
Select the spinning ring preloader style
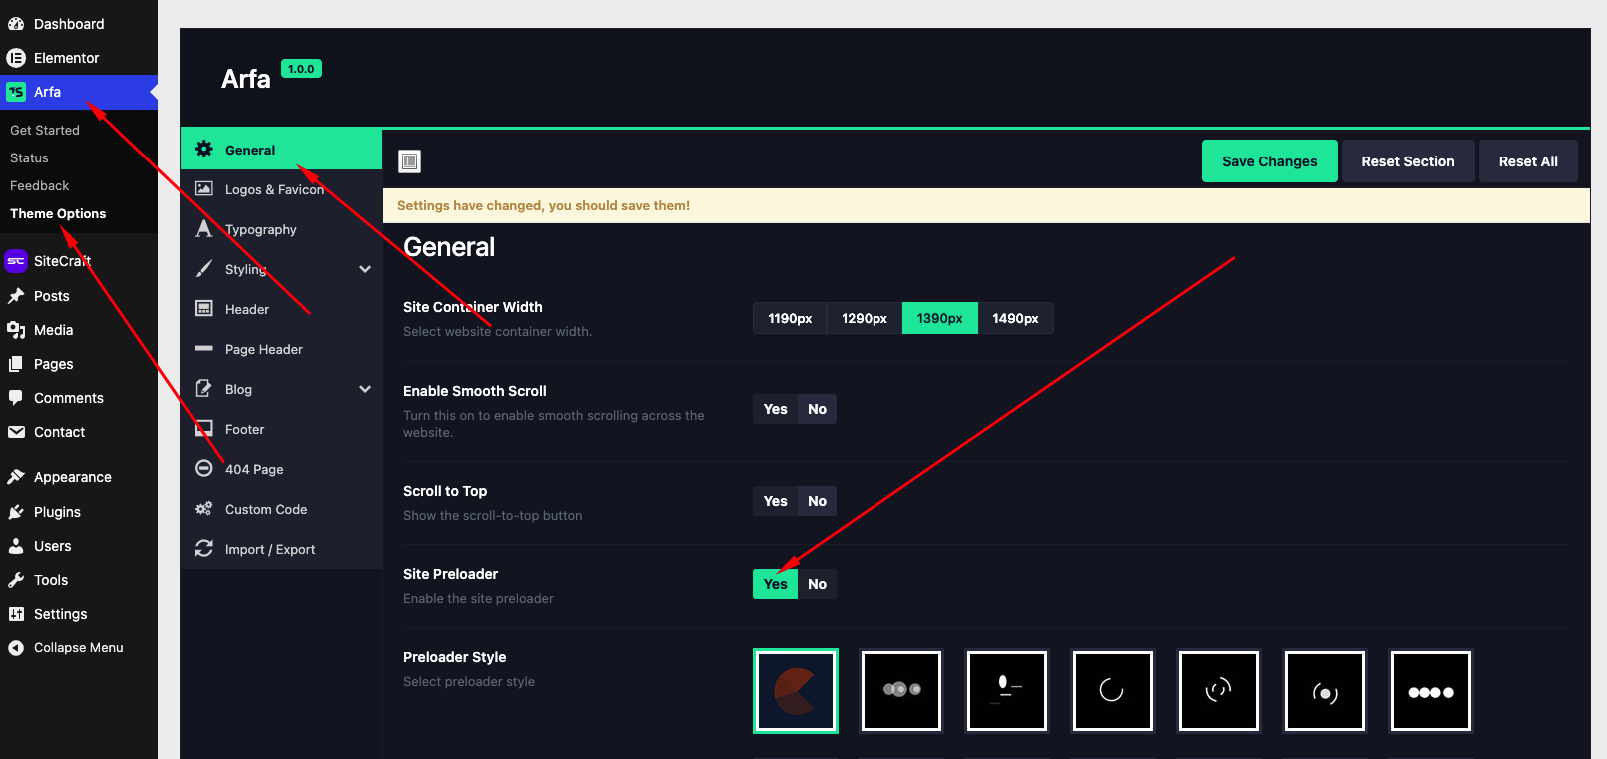[x=1113, y=691]
